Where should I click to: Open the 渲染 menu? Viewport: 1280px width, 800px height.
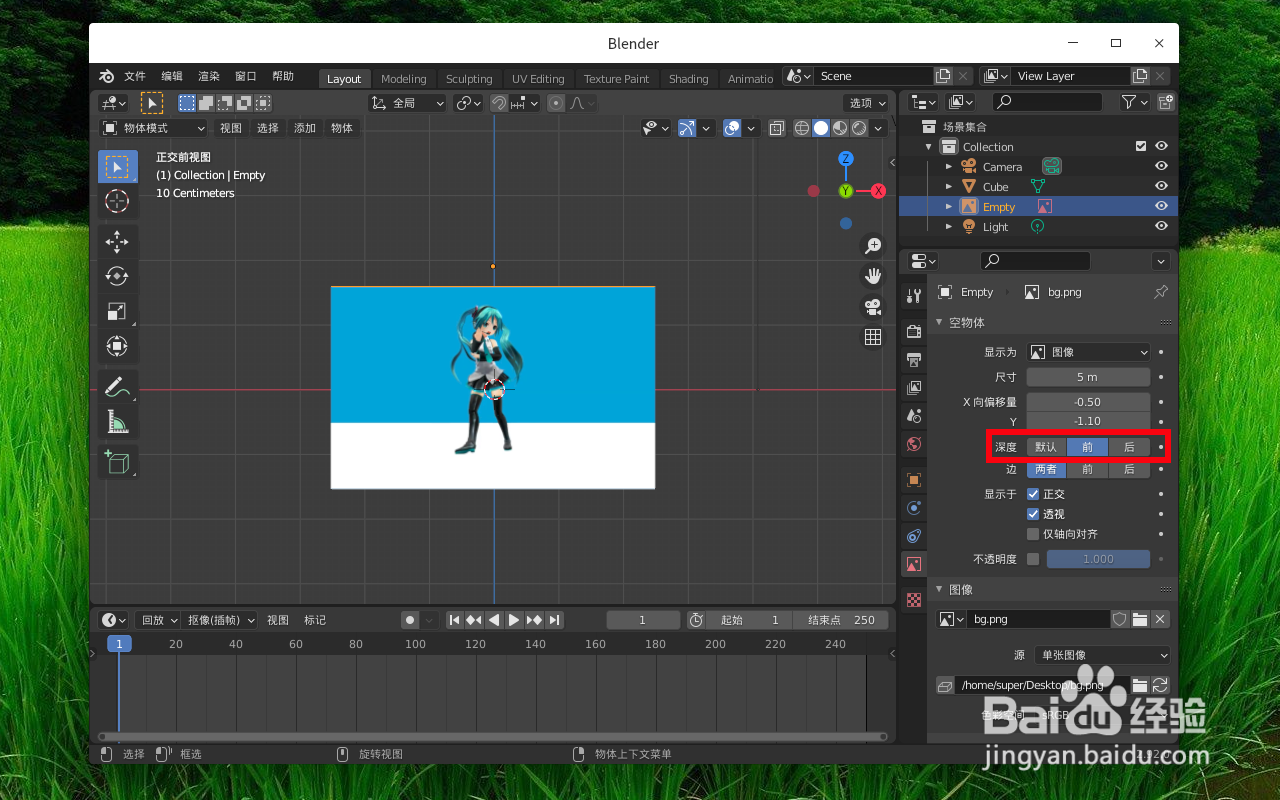pyautogui.click(x=209, y=77)
